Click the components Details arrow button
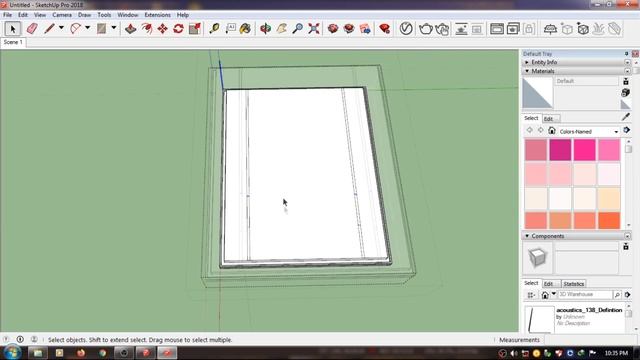Image resolution: width=640 pixels, height=360 pixels. [x=627, y=294]
